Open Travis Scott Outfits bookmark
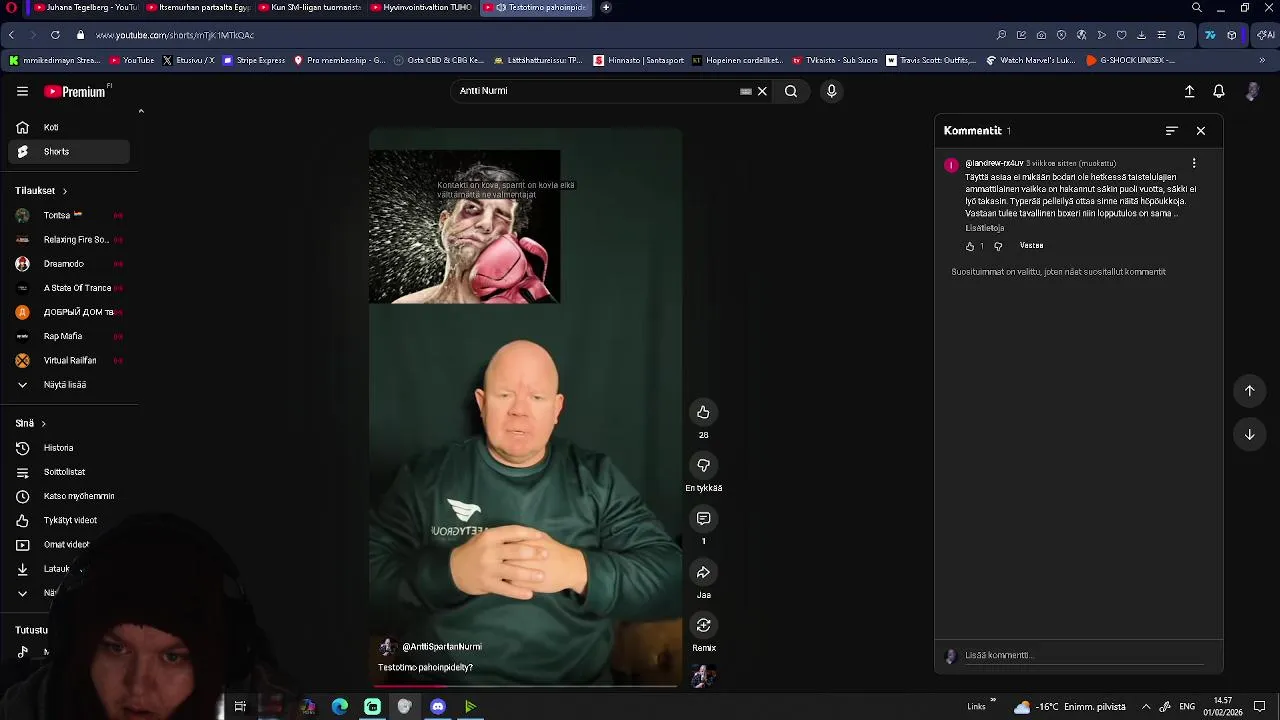Screen dimensions: 1280x720 point(931,60)
